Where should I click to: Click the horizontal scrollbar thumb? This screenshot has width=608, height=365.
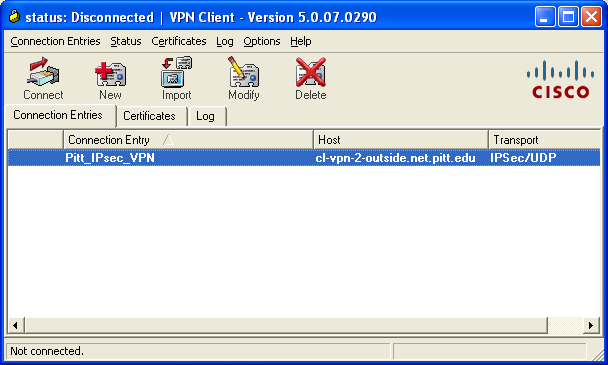(286, 325)
